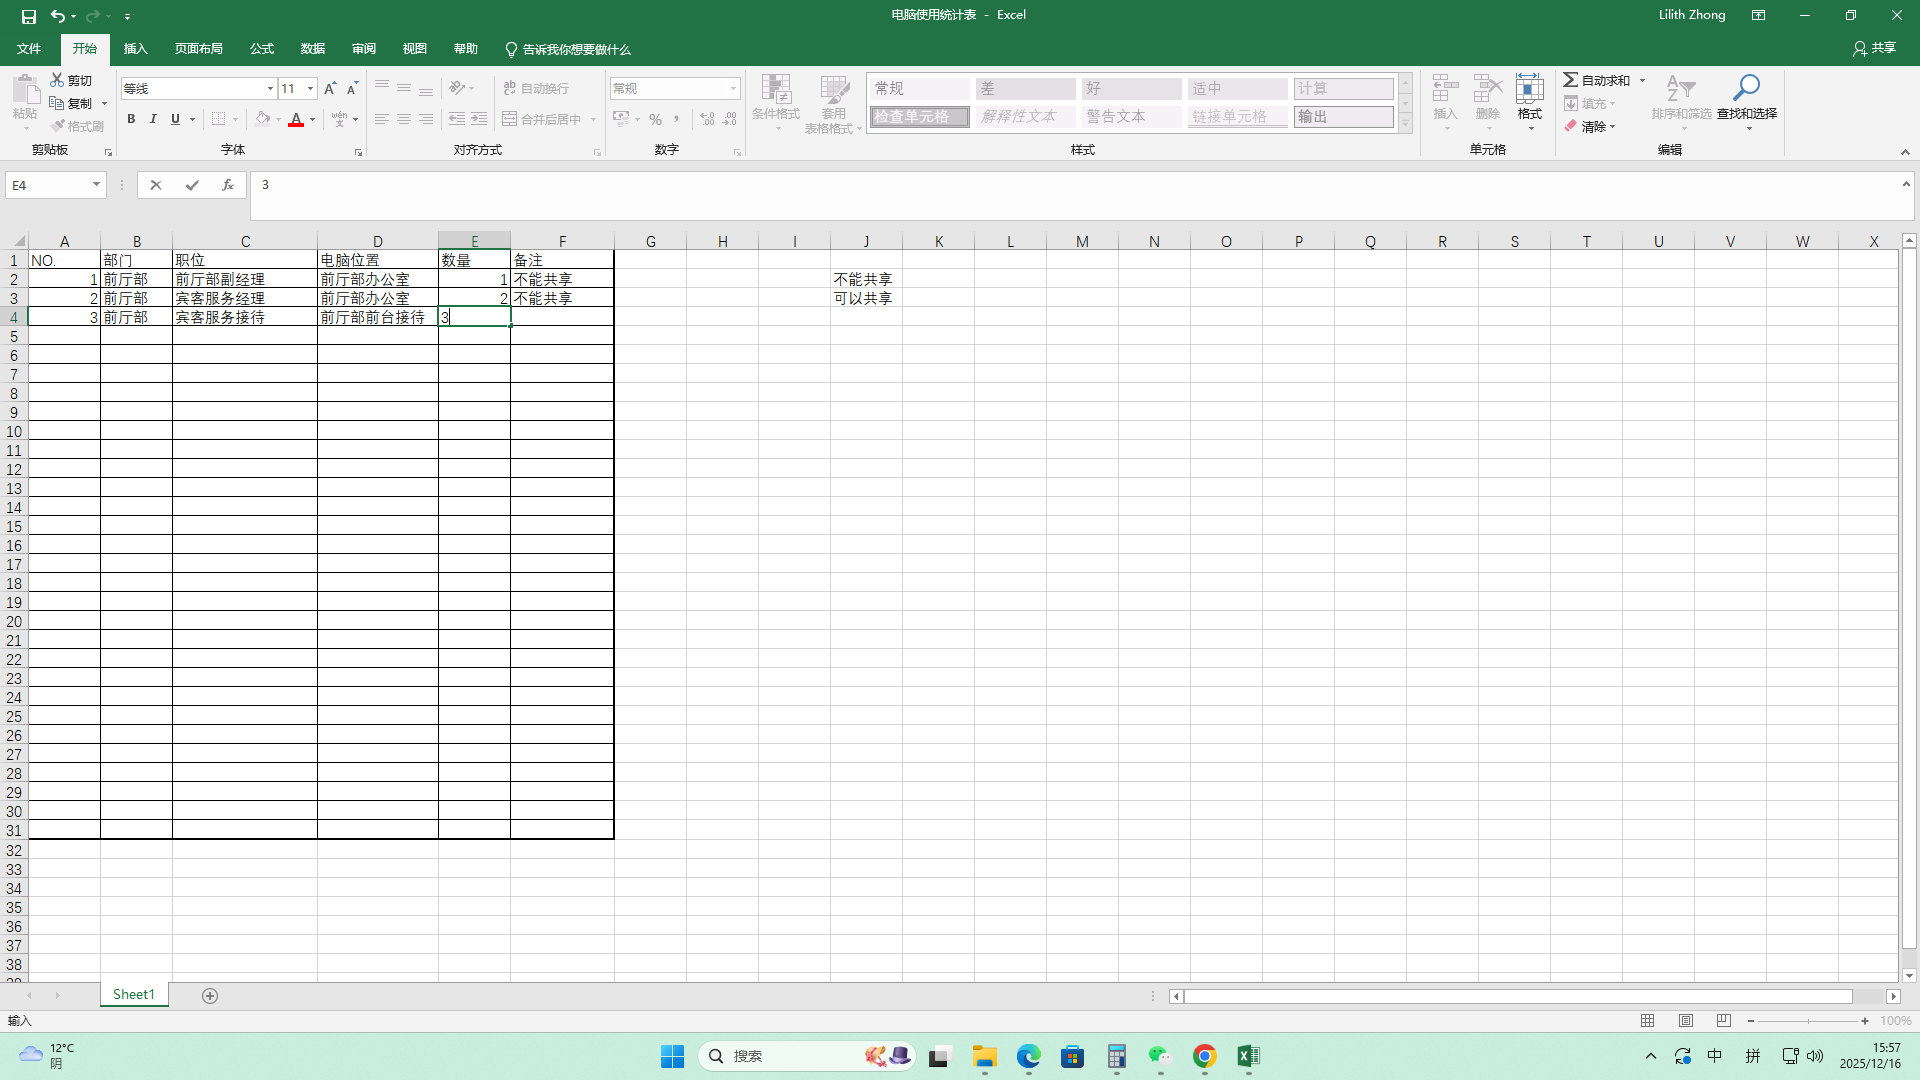
Task: Add a new sheet with plus icon
Action: [x=210, y=996]
